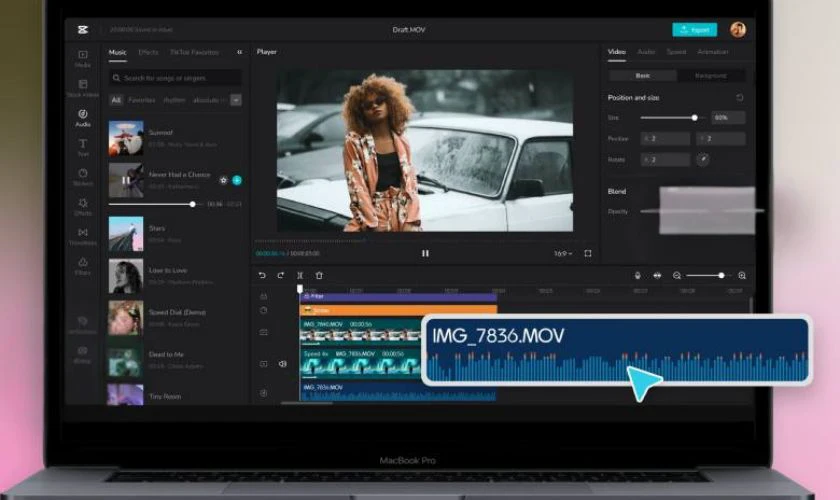Click the Position Y value field
Viewport: 840px width, 500px height.
click(721, 139)
